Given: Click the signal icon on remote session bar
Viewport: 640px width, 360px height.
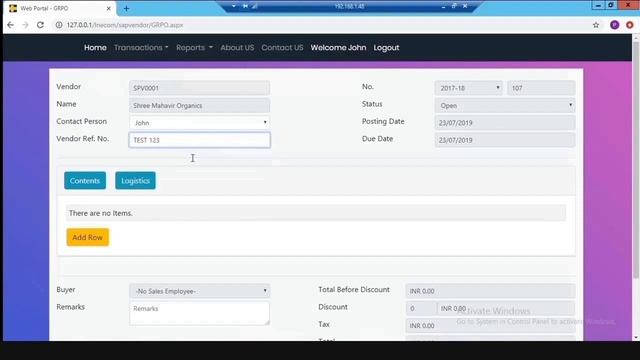Looking at the screenshot, I should (254, 6).
